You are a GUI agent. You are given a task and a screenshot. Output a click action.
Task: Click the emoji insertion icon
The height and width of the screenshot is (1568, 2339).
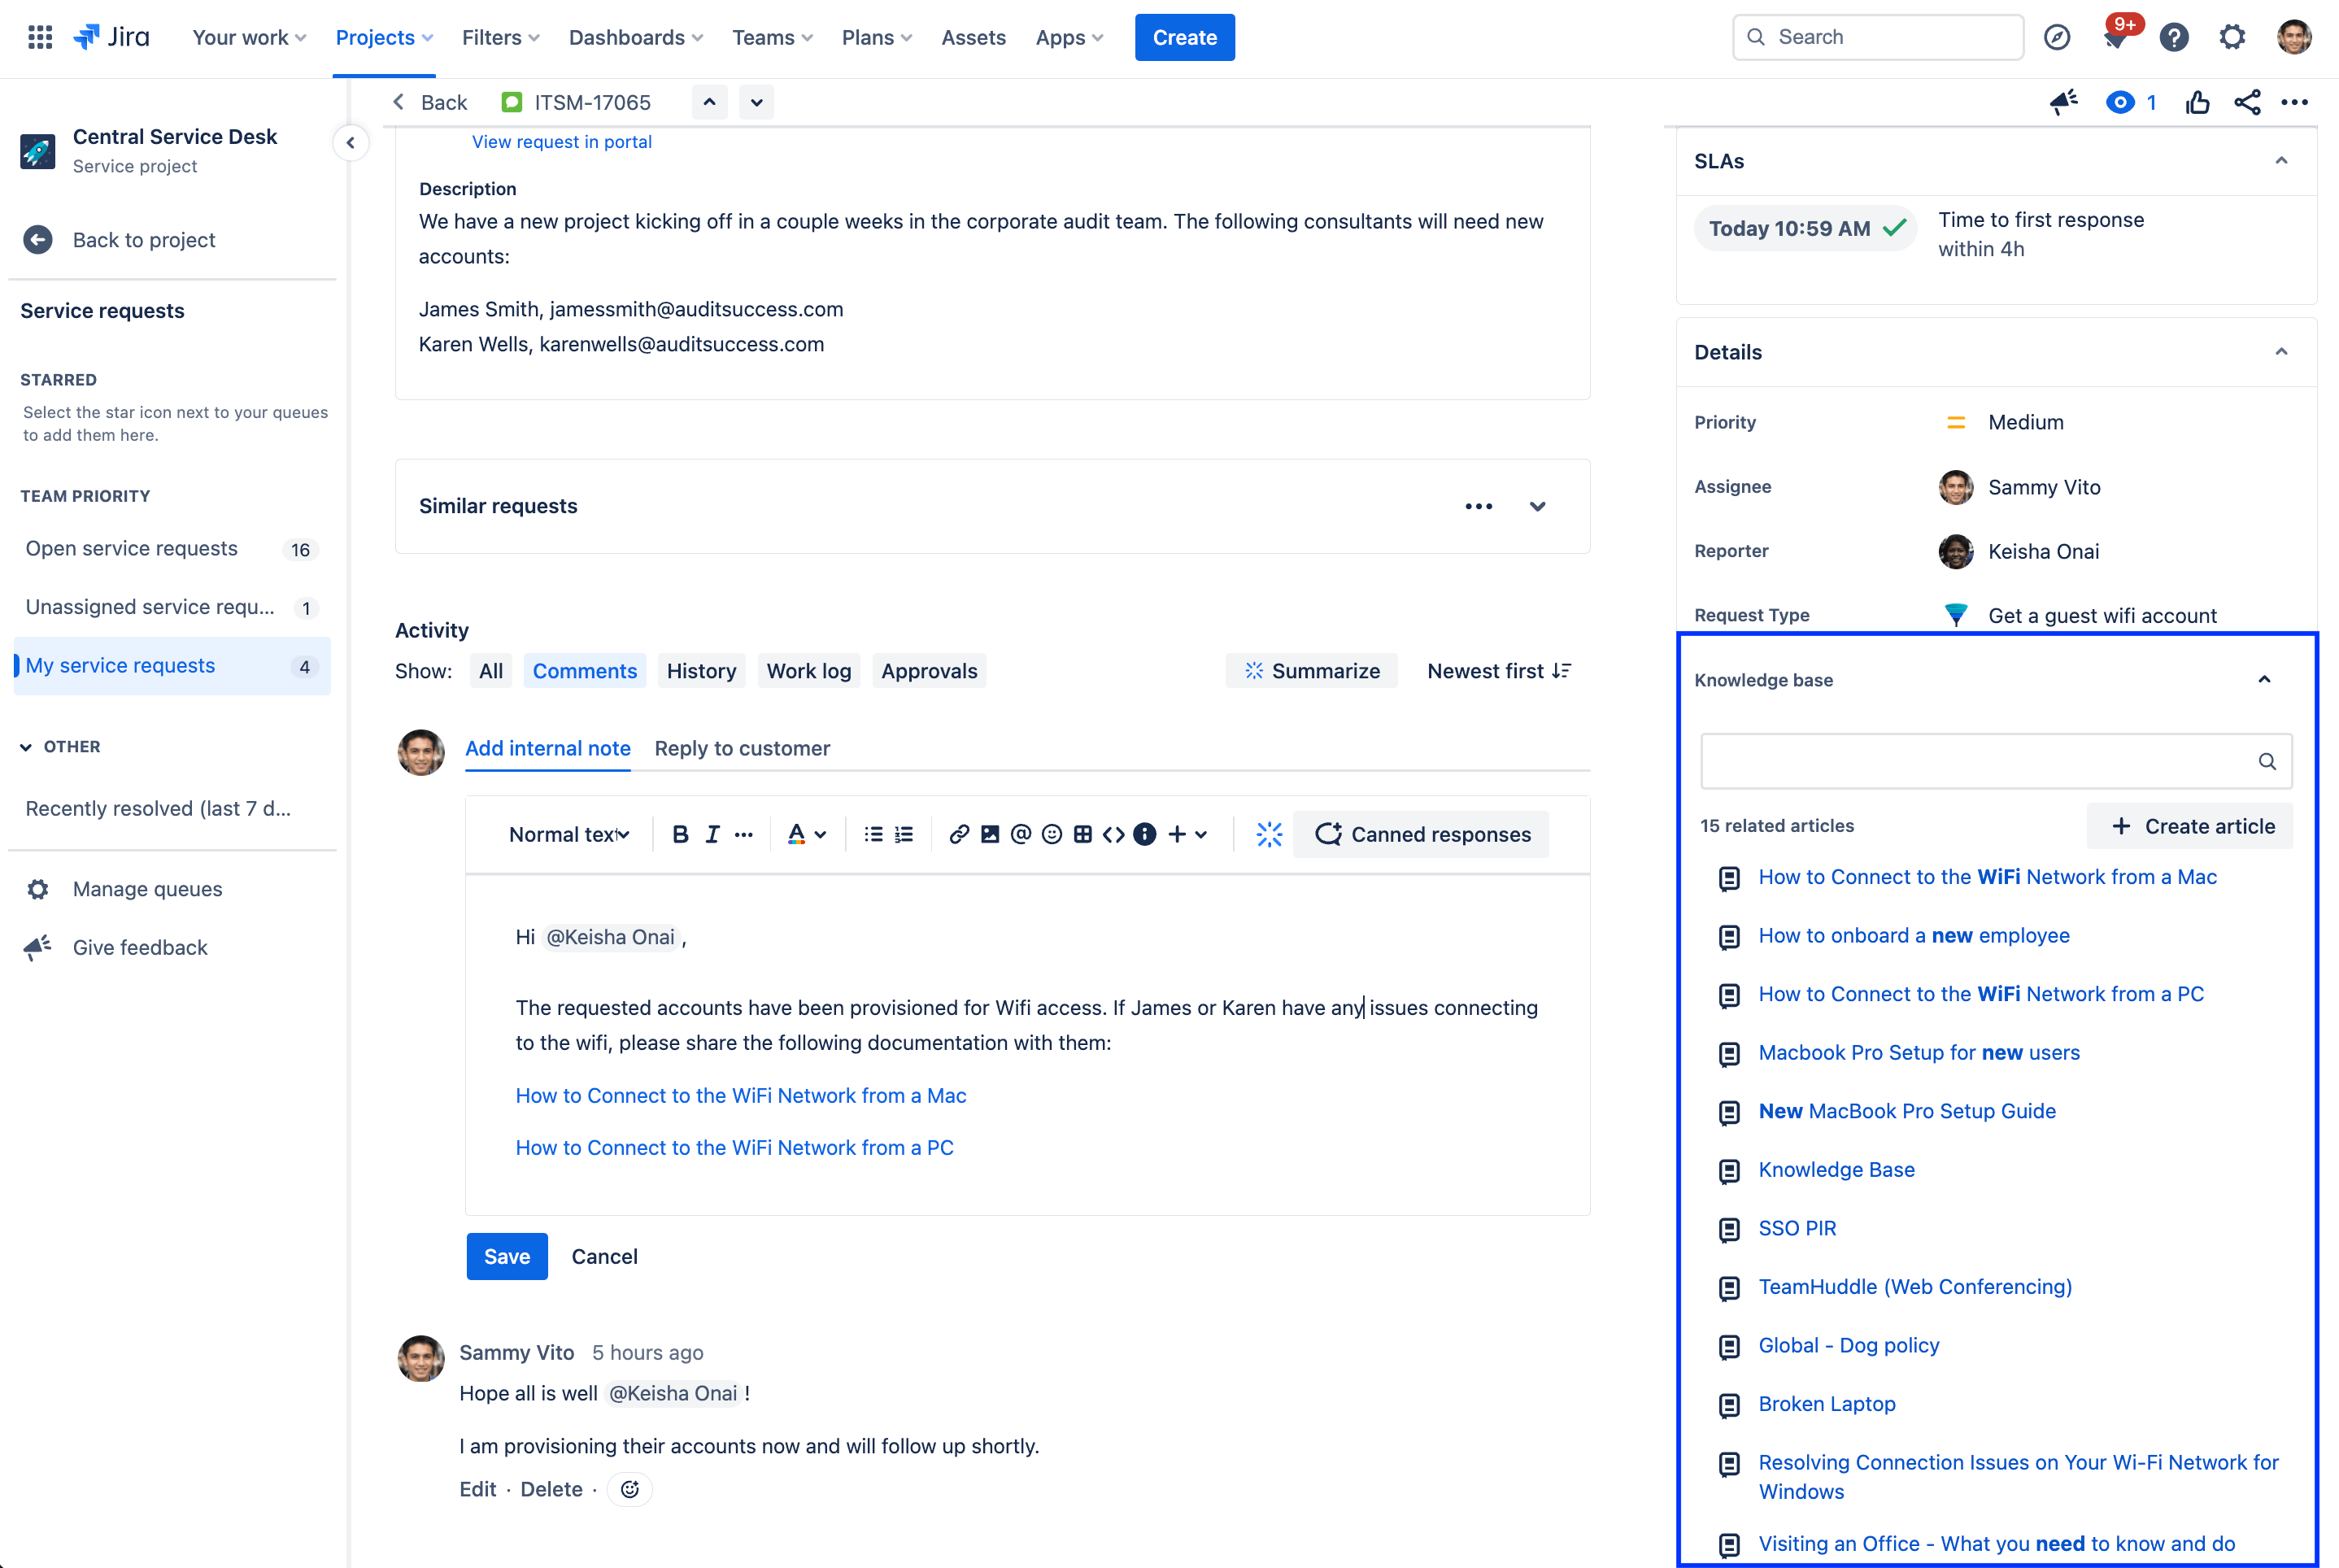click(1050, 833)
